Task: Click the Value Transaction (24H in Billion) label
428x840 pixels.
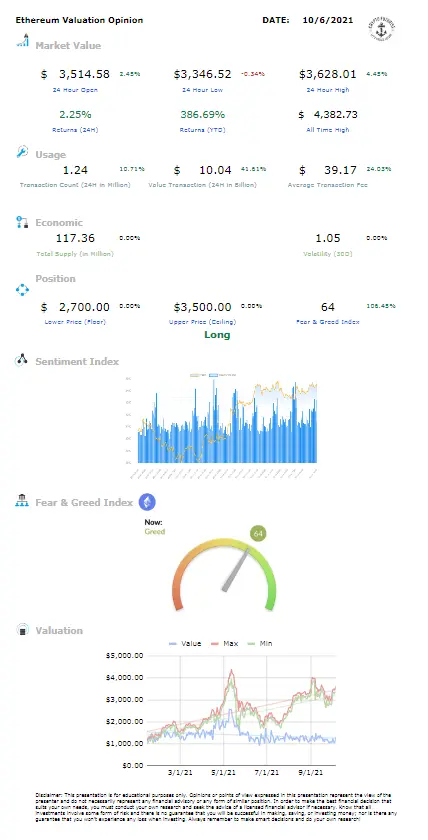Action: click(202, 185)
